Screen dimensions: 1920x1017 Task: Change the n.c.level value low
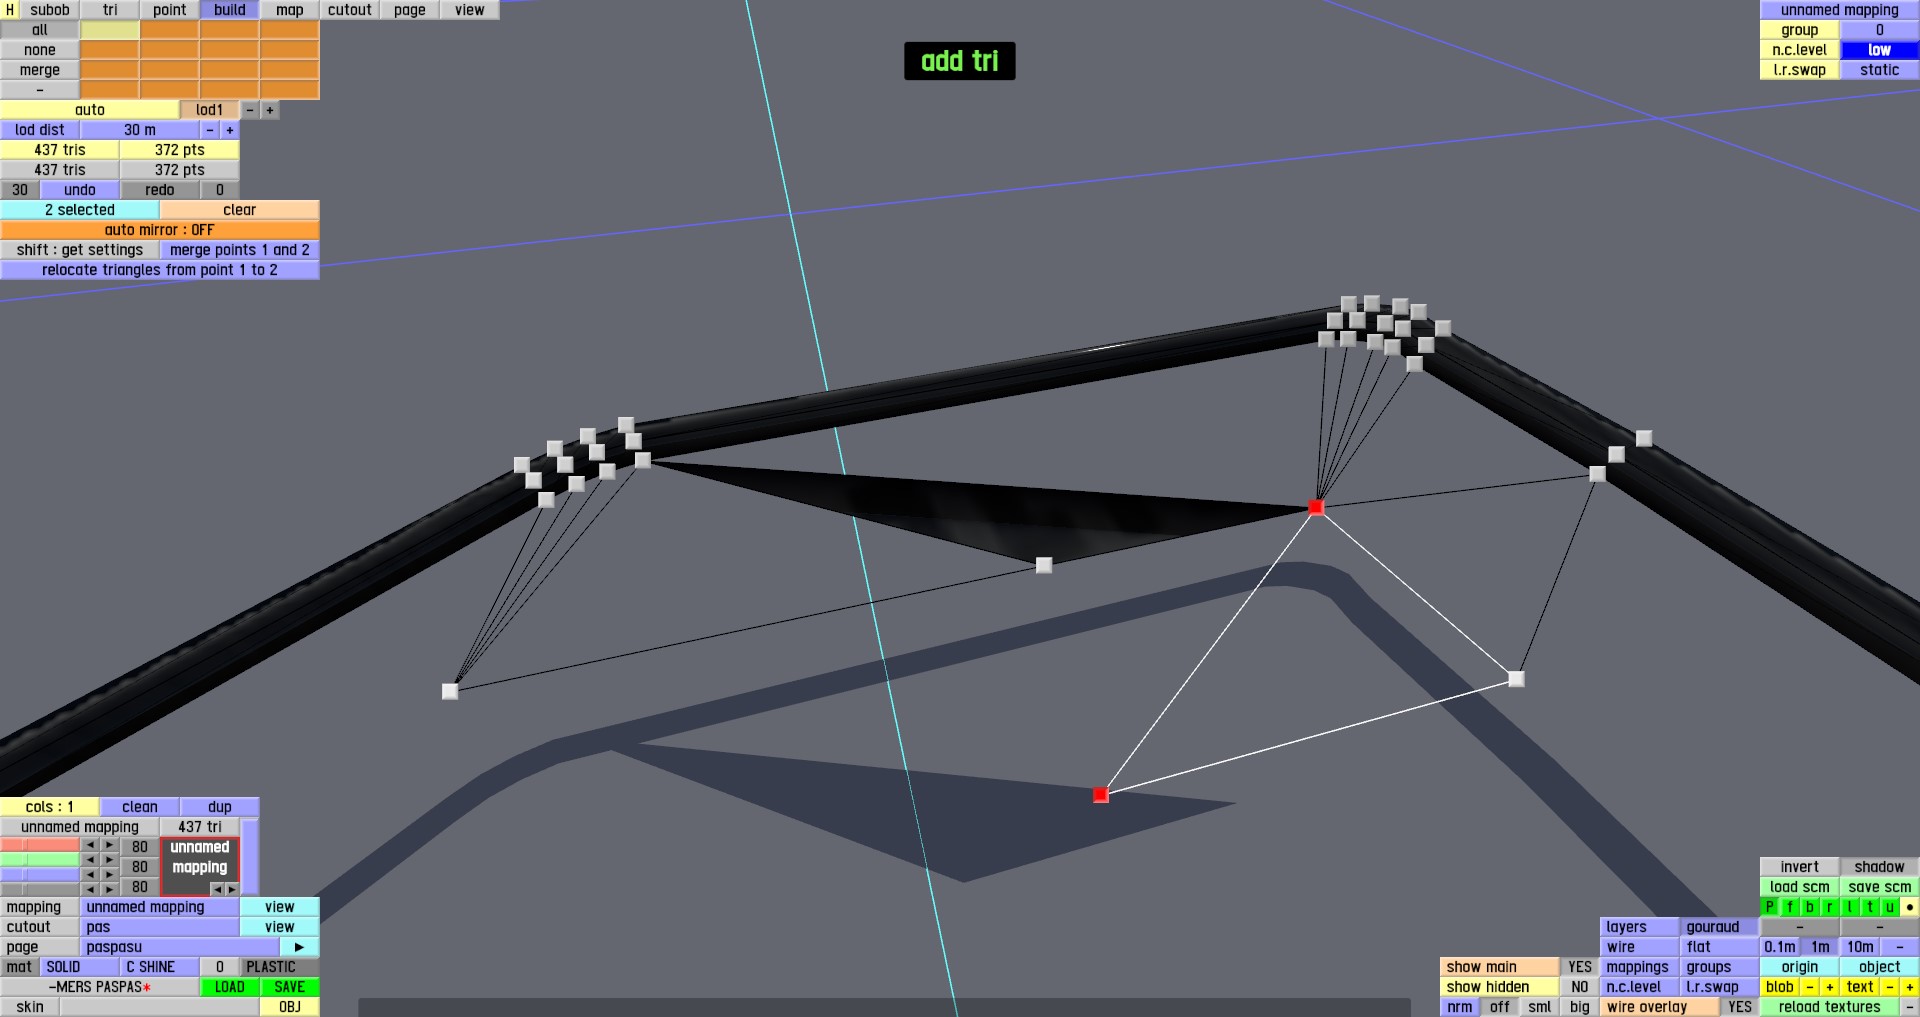point(1879,50)
